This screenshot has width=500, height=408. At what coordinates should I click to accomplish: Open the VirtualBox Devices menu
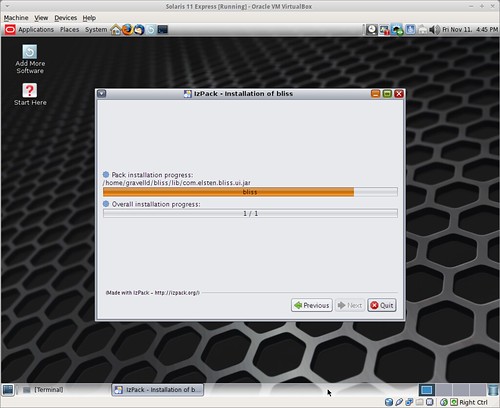66,18
